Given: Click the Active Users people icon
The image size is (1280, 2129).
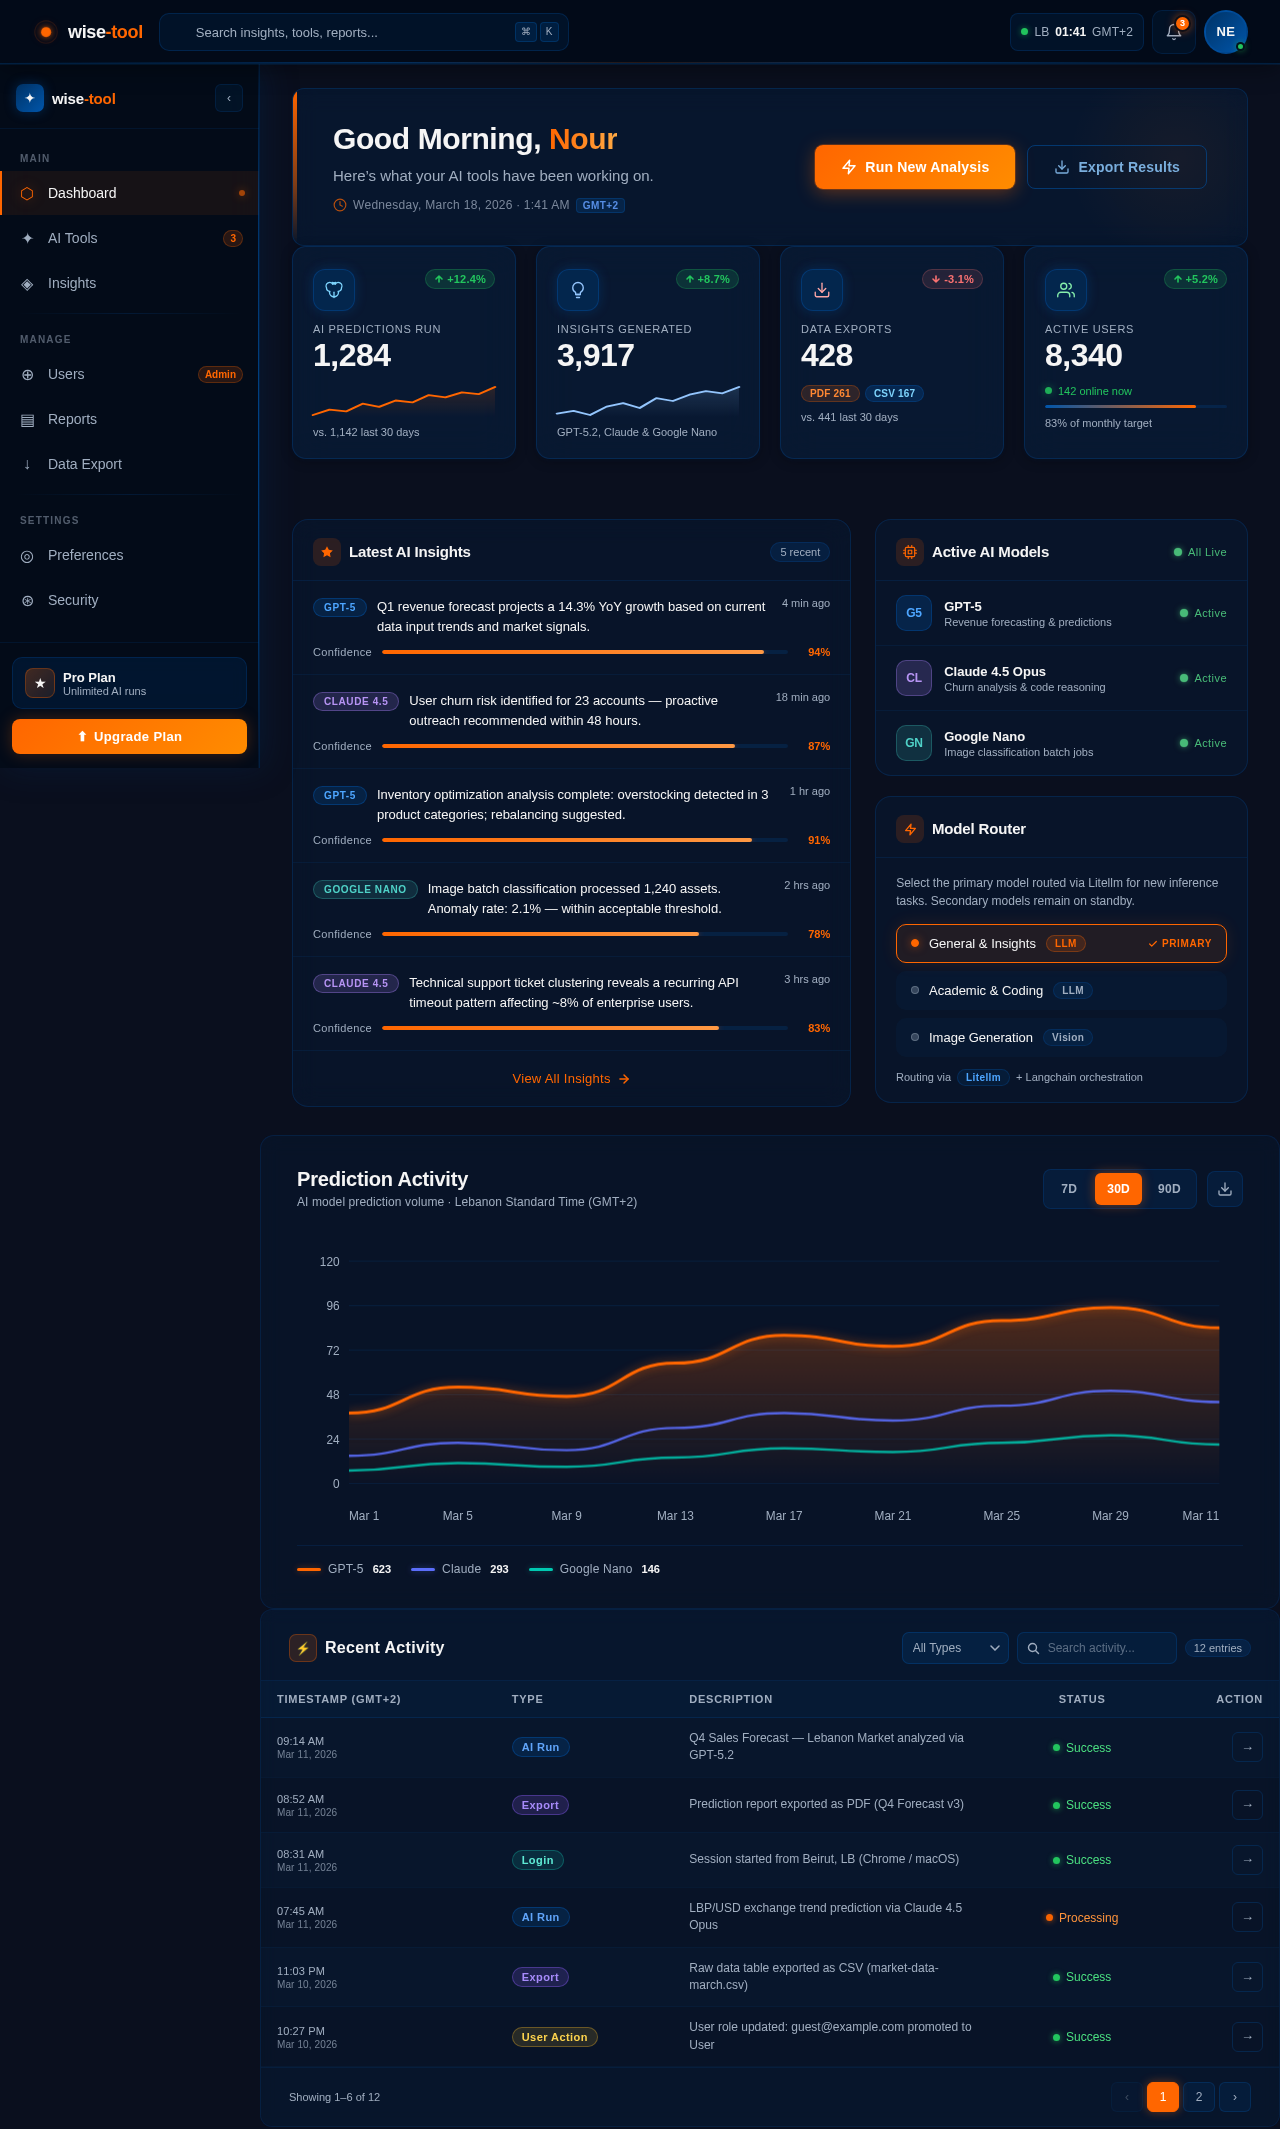Looking at the screenshot, I should tap(1066, 290).
